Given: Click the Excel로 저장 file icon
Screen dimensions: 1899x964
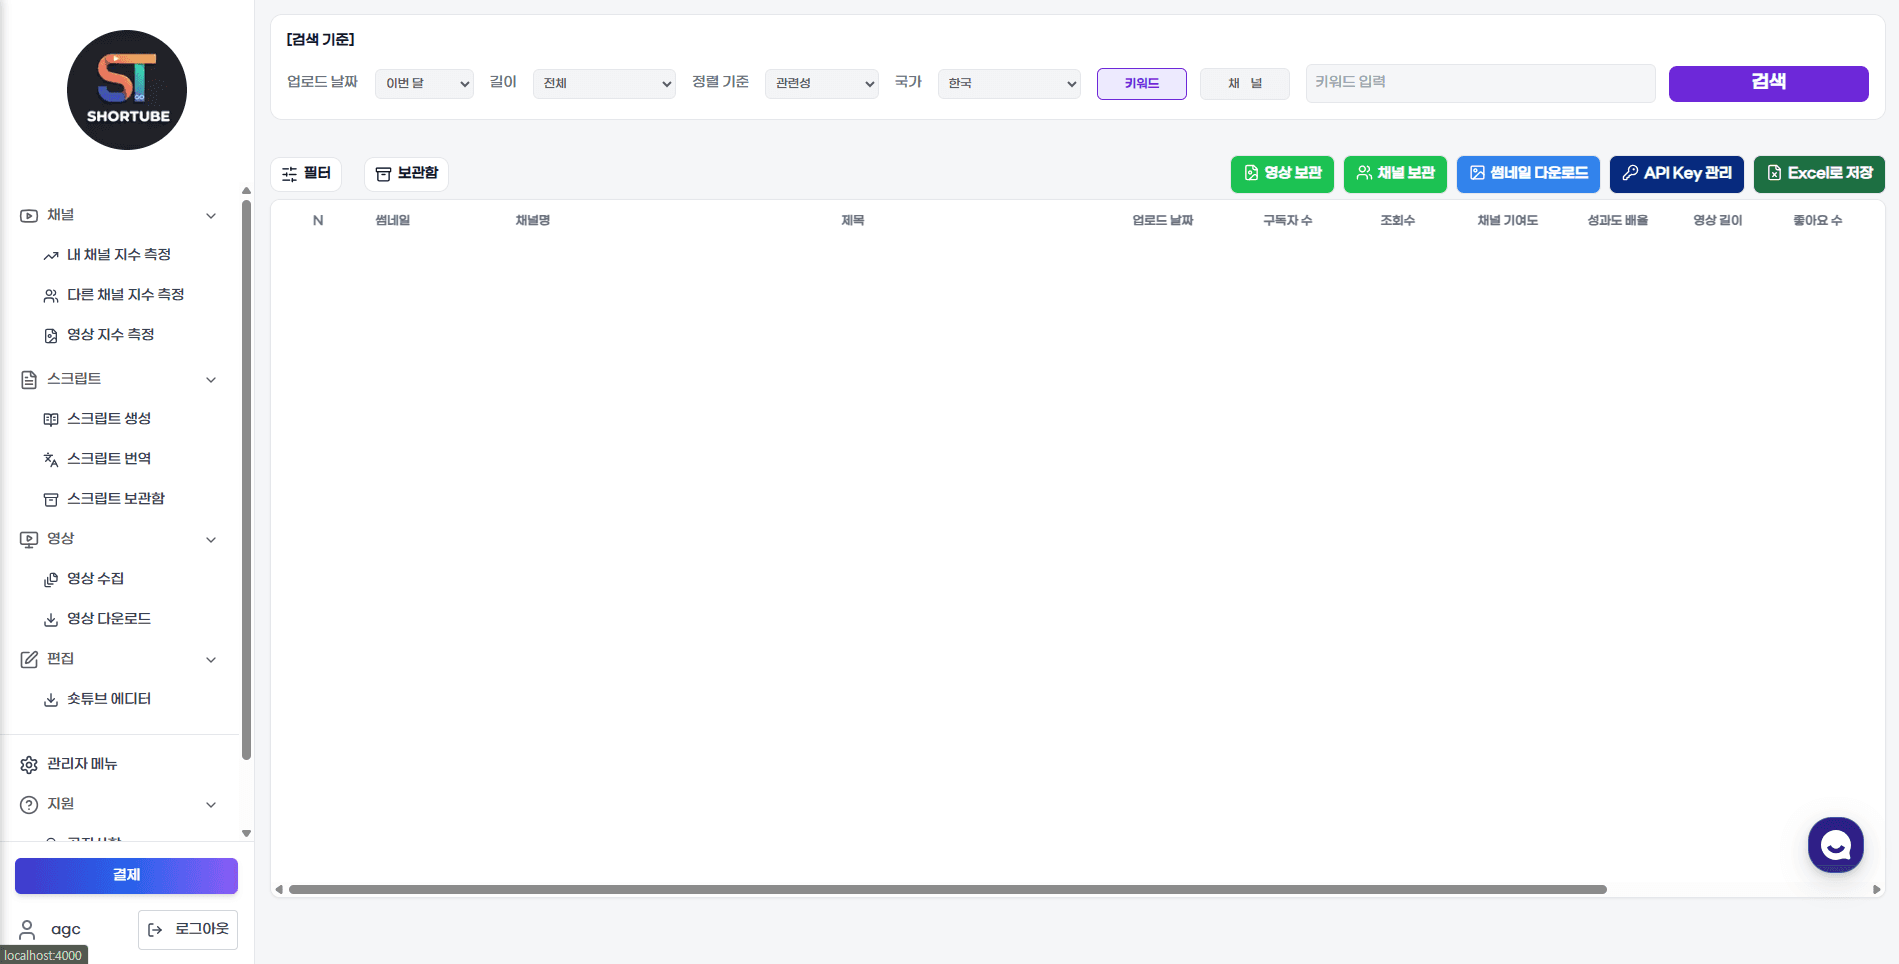Looking at the screenshot, I should [x=1774, y=173].
